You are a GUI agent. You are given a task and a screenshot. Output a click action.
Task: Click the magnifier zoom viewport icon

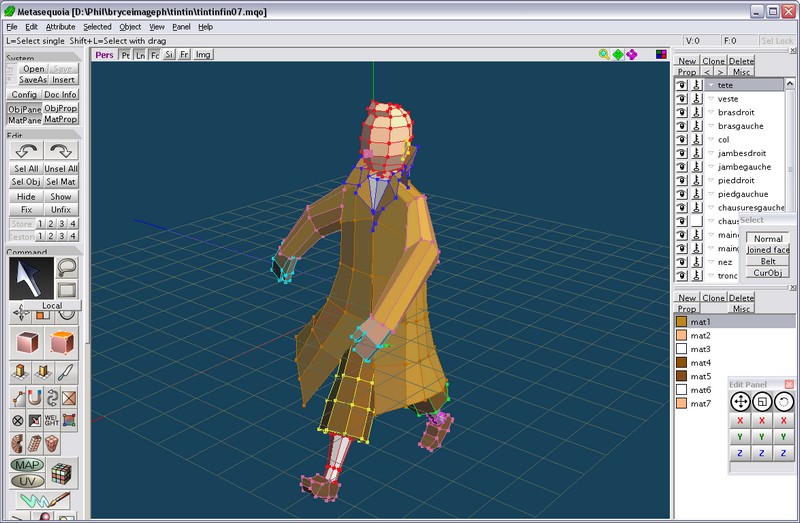[604, 55]
